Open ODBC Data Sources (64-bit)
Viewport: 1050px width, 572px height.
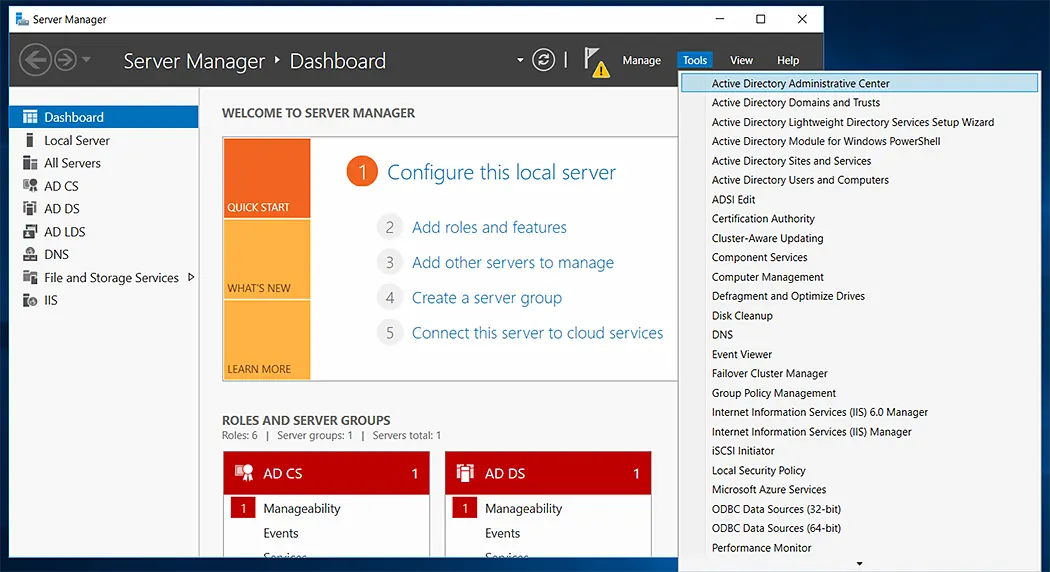click(x=859, y=528)
